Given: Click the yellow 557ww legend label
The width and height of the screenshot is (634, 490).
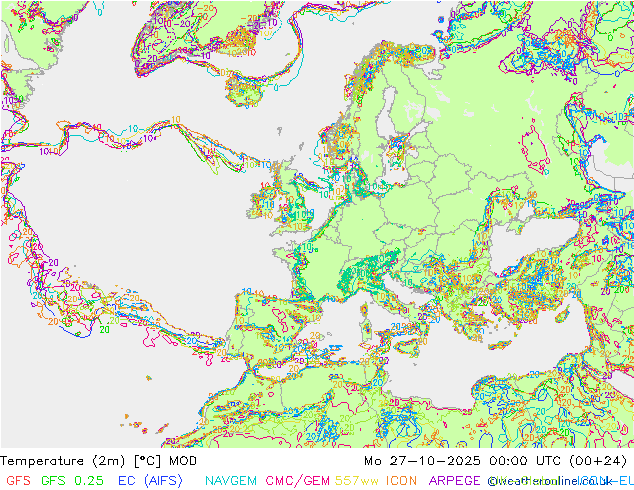Looking at the screenshot, I should coord(357,481).
